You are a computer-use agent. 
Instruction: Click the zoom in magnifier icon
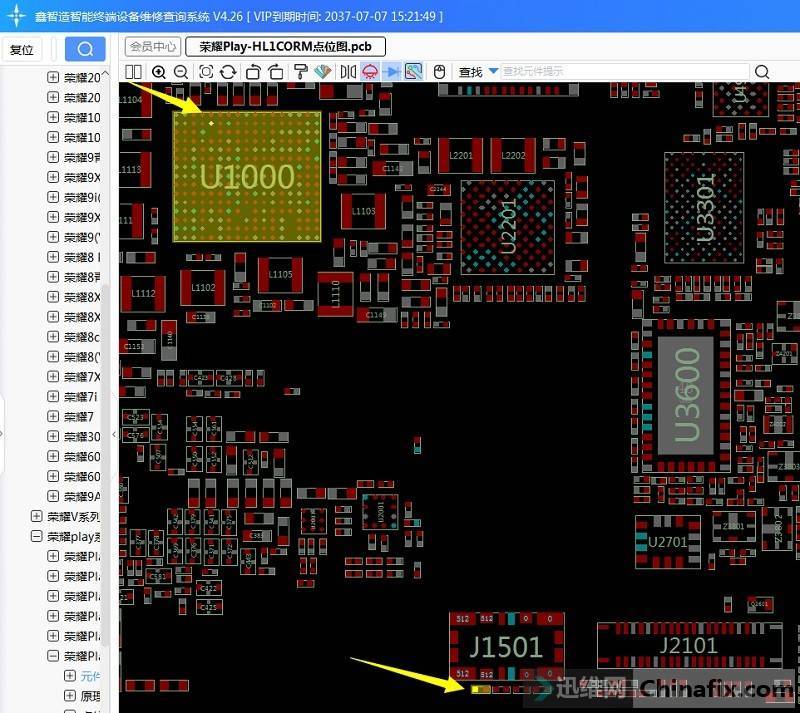point(159,72)
